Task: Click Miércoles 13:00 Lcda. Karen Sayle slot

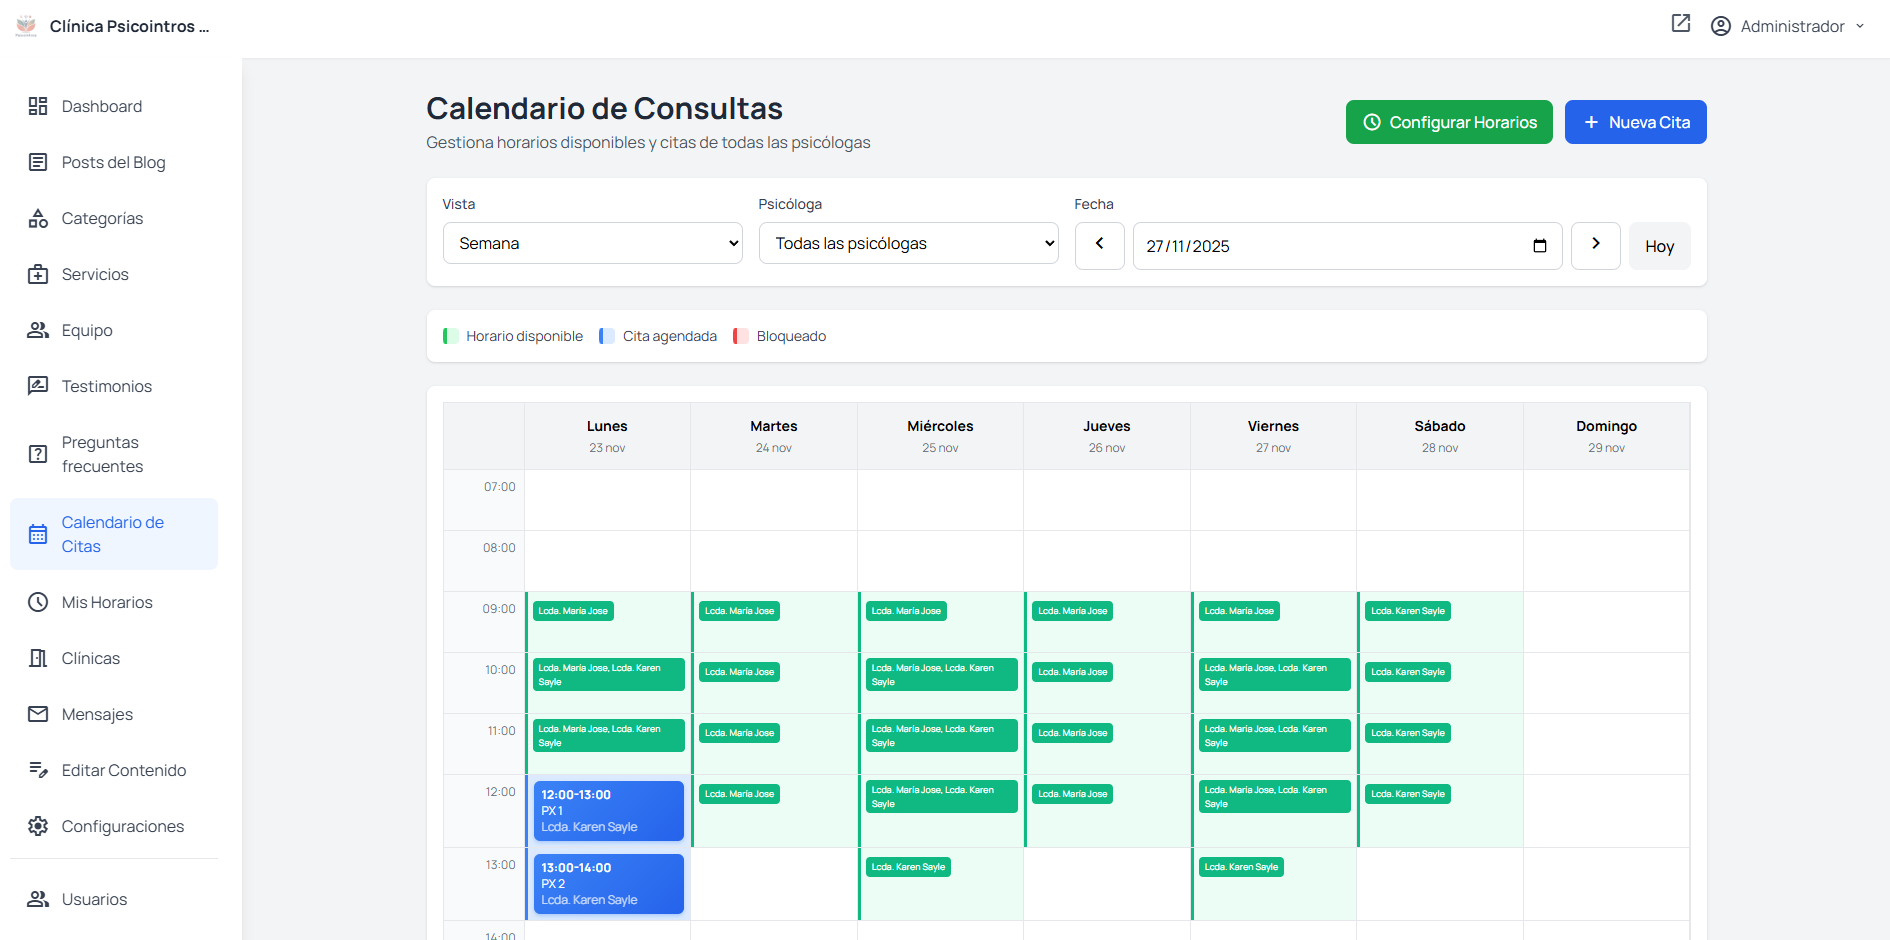Action: (908, 867)
